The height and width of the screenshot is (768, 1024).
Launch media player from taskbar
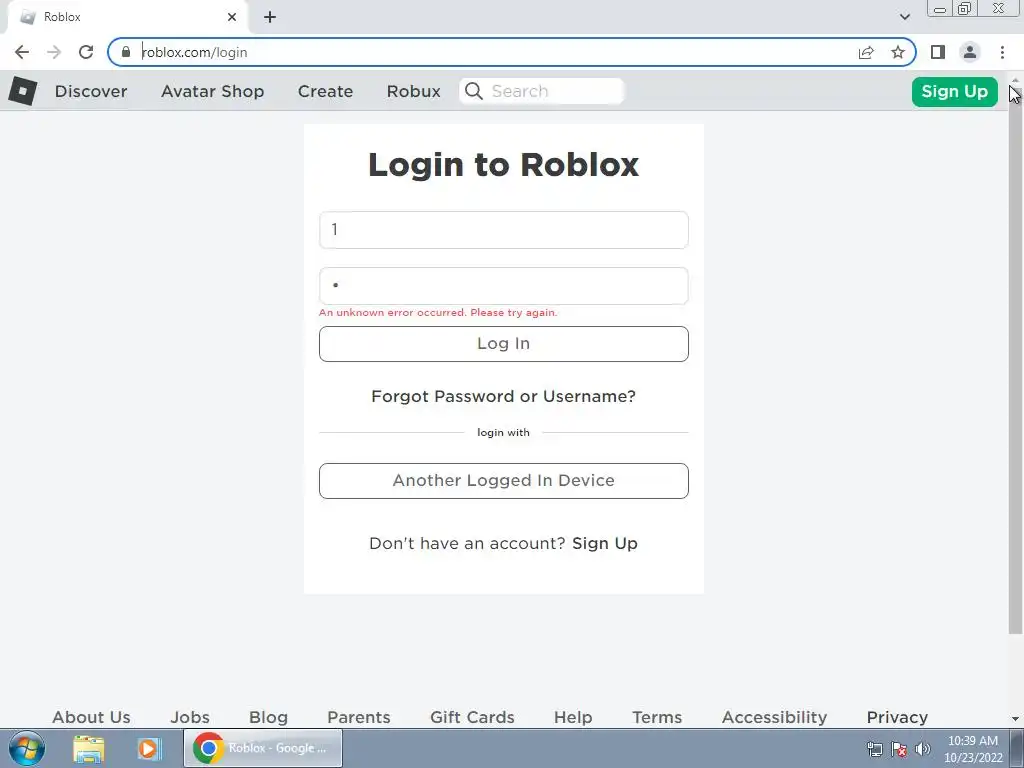pyautogui.click(x=148, y=749)
